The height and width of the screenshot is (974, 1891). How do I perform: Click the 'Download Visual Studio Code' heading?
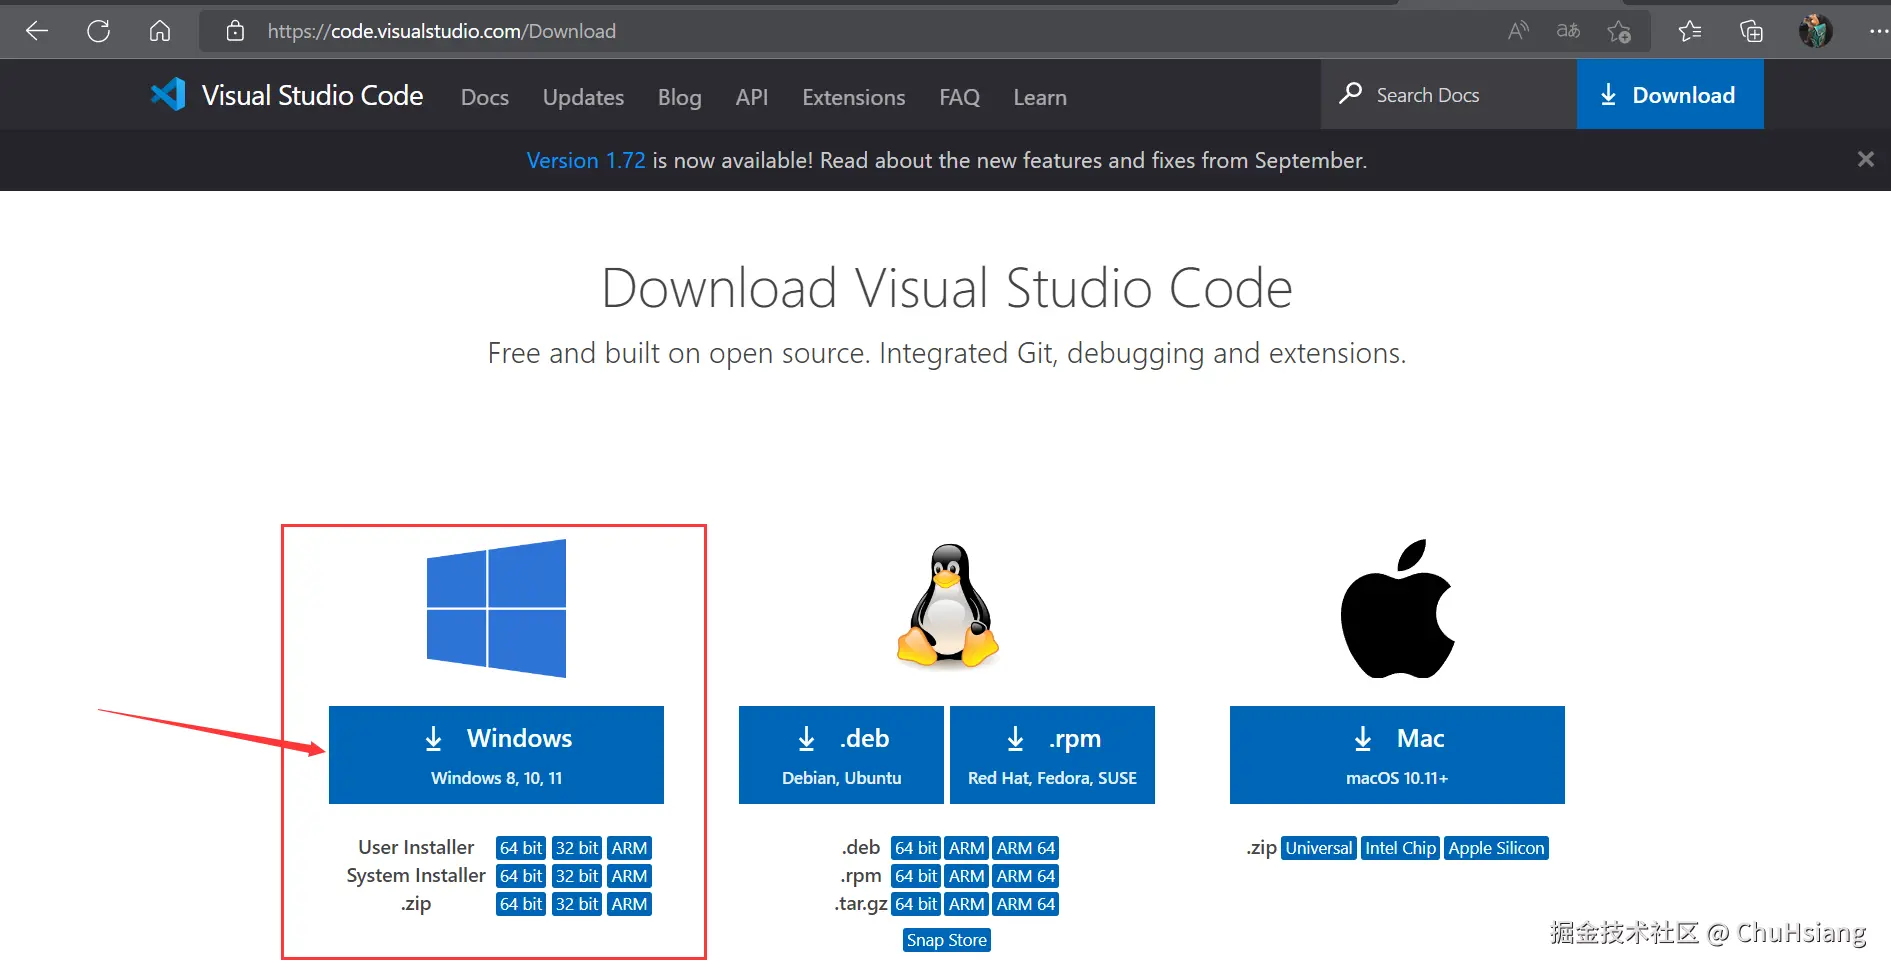click(947, 288)
